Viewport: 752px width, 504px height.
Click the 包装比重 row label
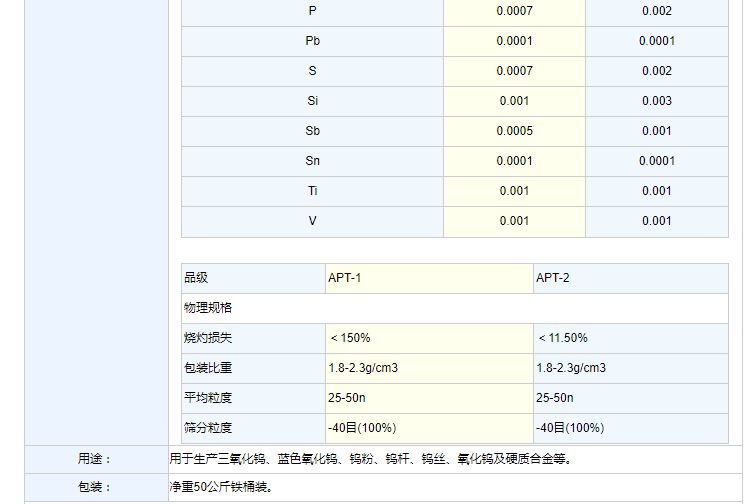(x=208, y=368)
